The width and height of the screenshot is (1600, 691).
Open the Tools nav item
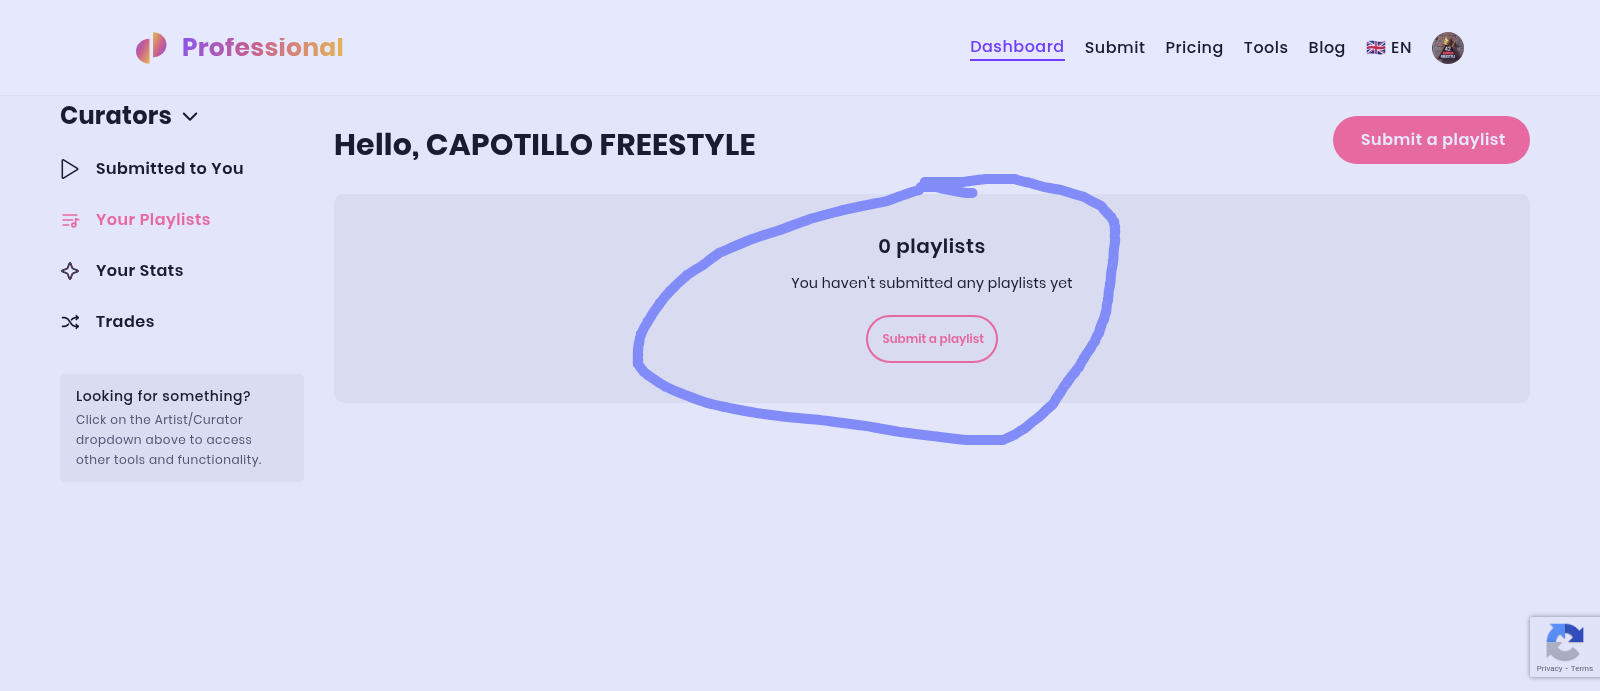coord(1265,48)
